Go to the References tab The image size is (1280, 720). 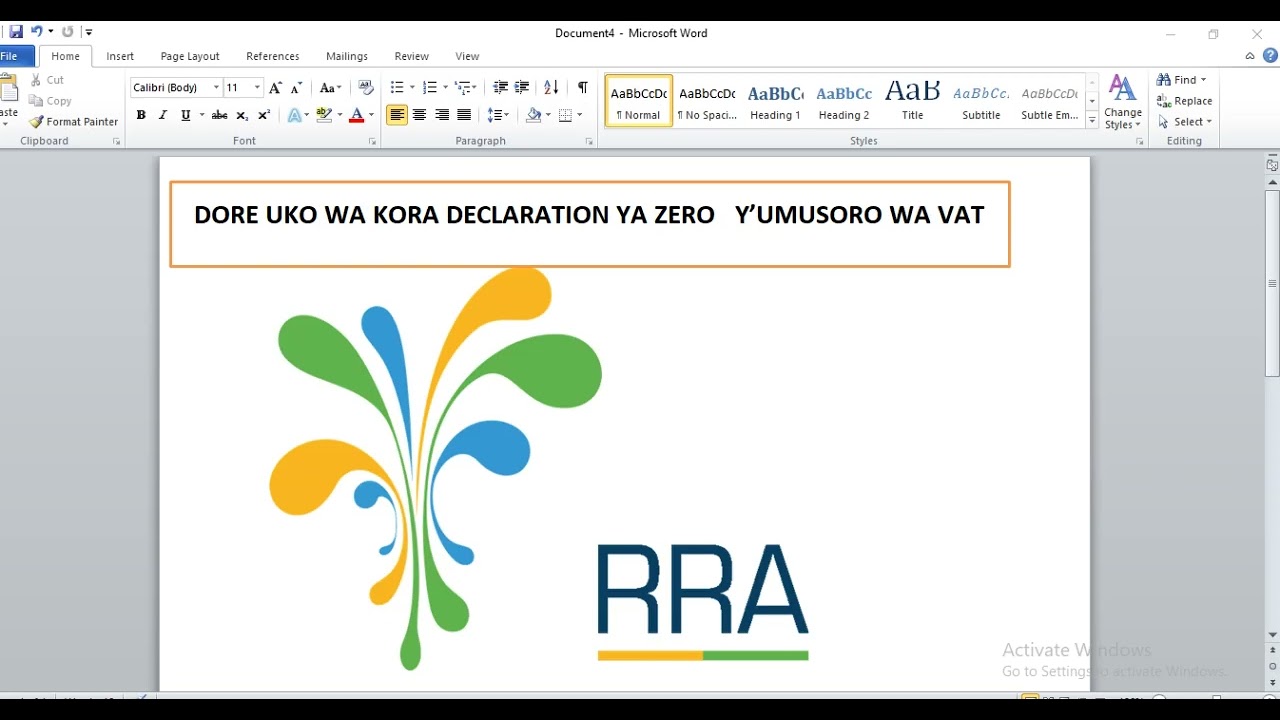click(273, 57)
